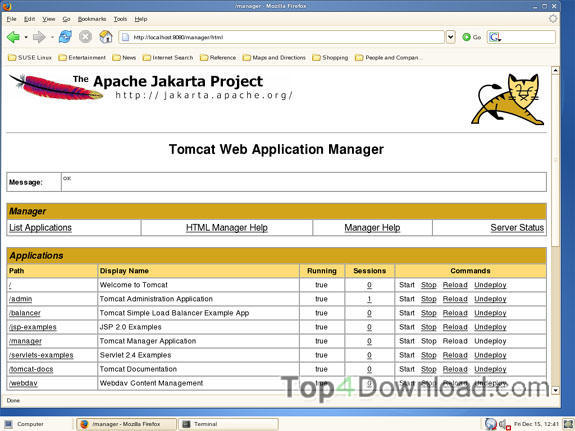575x431 pixels.
Task: Reload the page with the refresh icon
Action: coord(65,37)
